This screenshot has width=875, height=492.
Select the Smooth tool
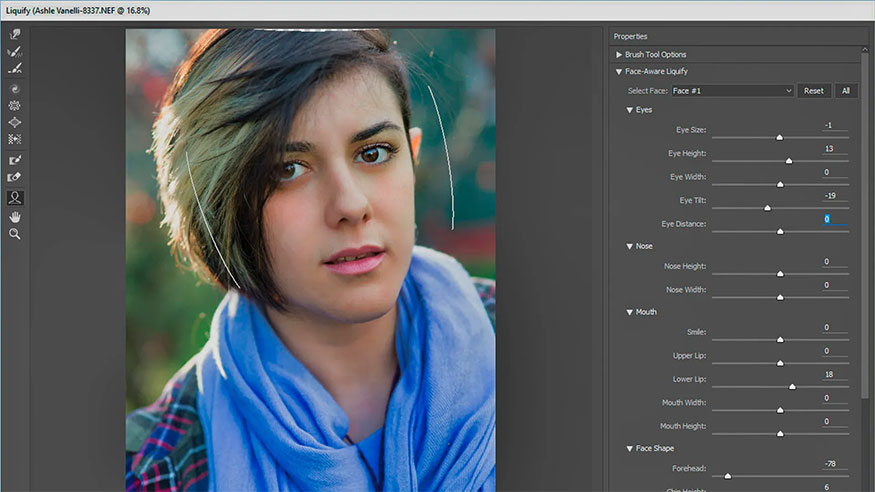pyautogui.click(x=15, y=68)
